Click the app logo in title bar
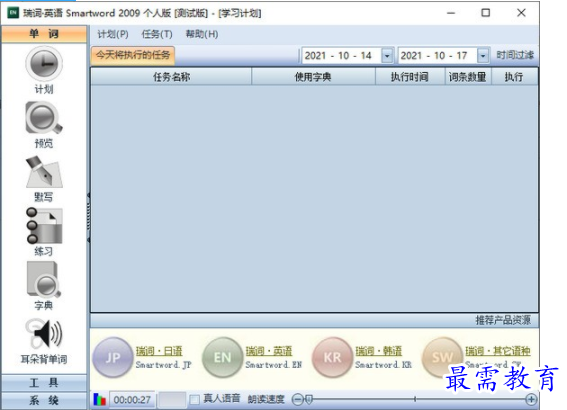Screen dimensions: 567x410 click(x=13, y=13)
